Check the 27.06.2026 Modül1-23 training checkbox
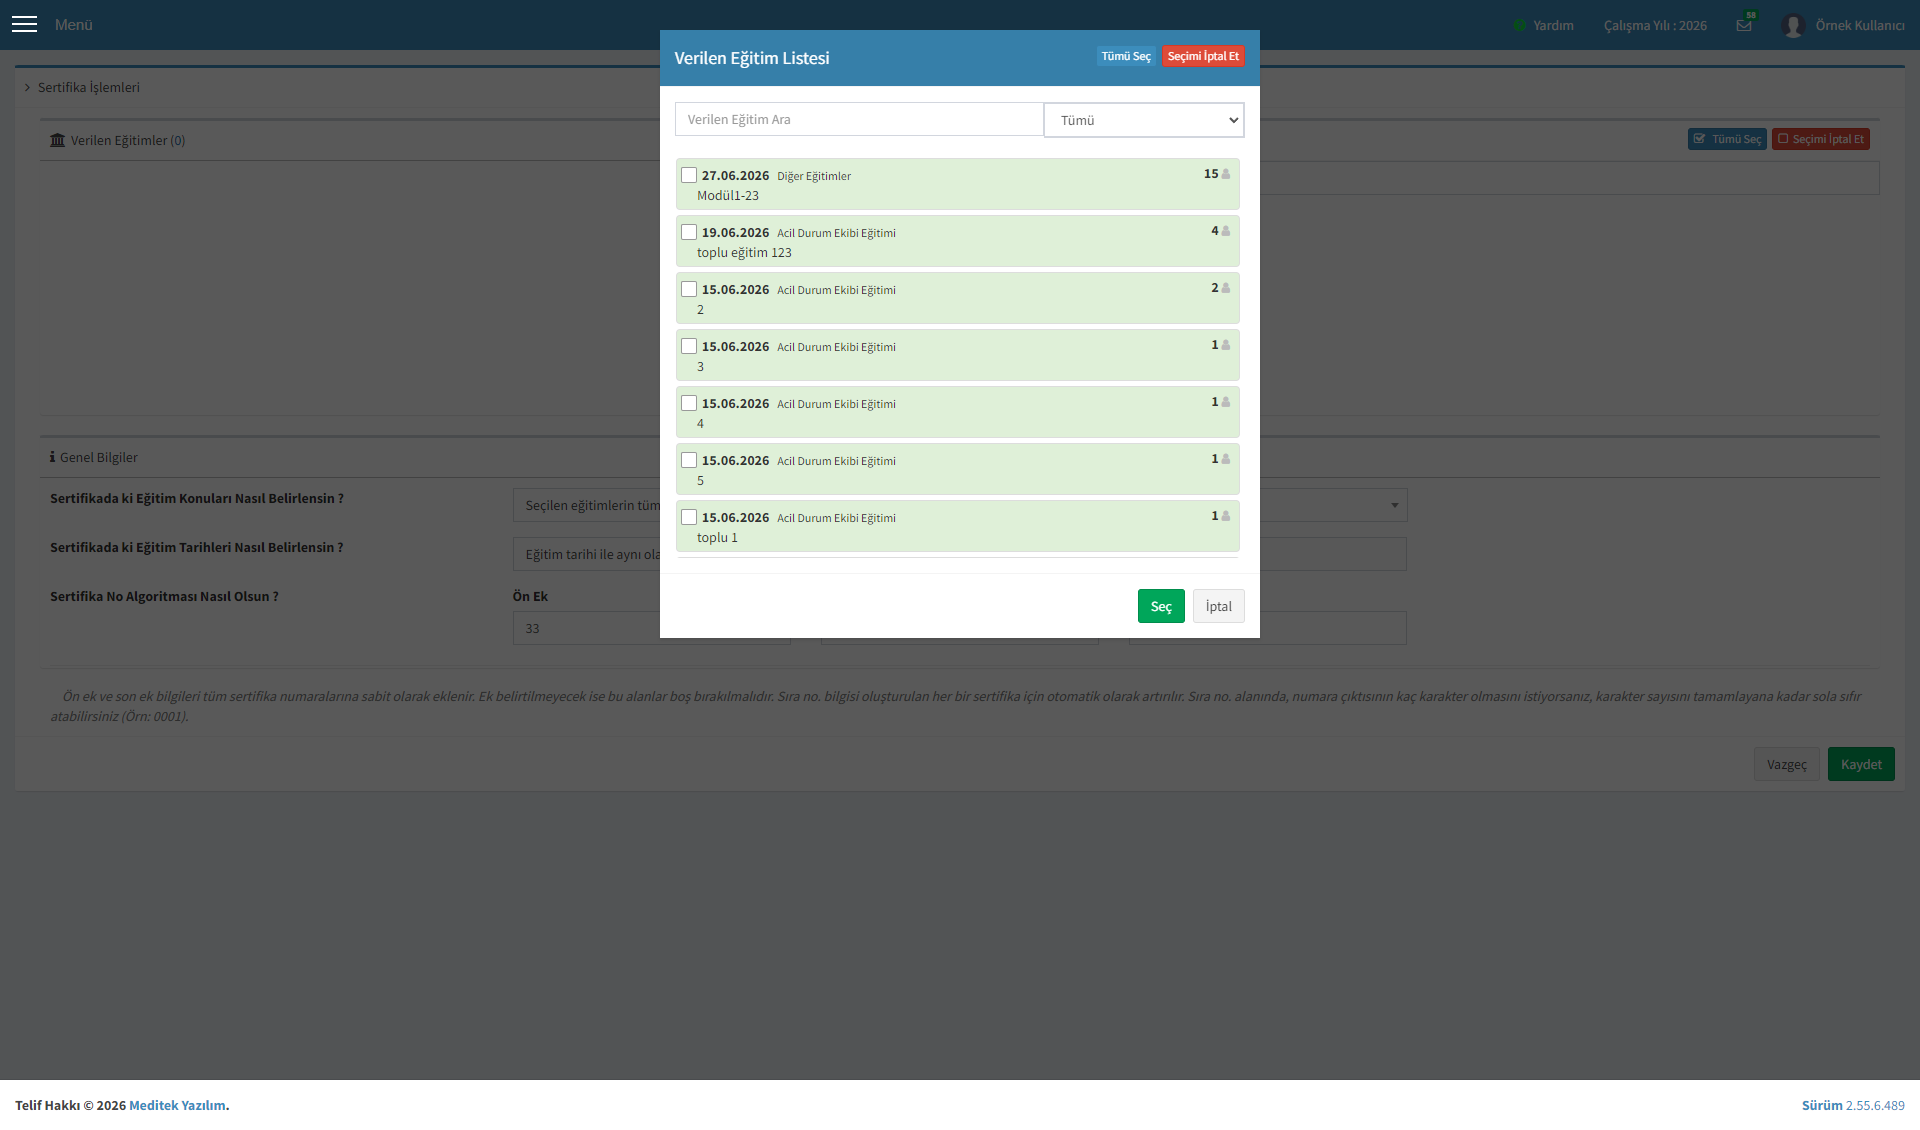The width and height of the screenshot is (1920, 1130). (689, 175)
